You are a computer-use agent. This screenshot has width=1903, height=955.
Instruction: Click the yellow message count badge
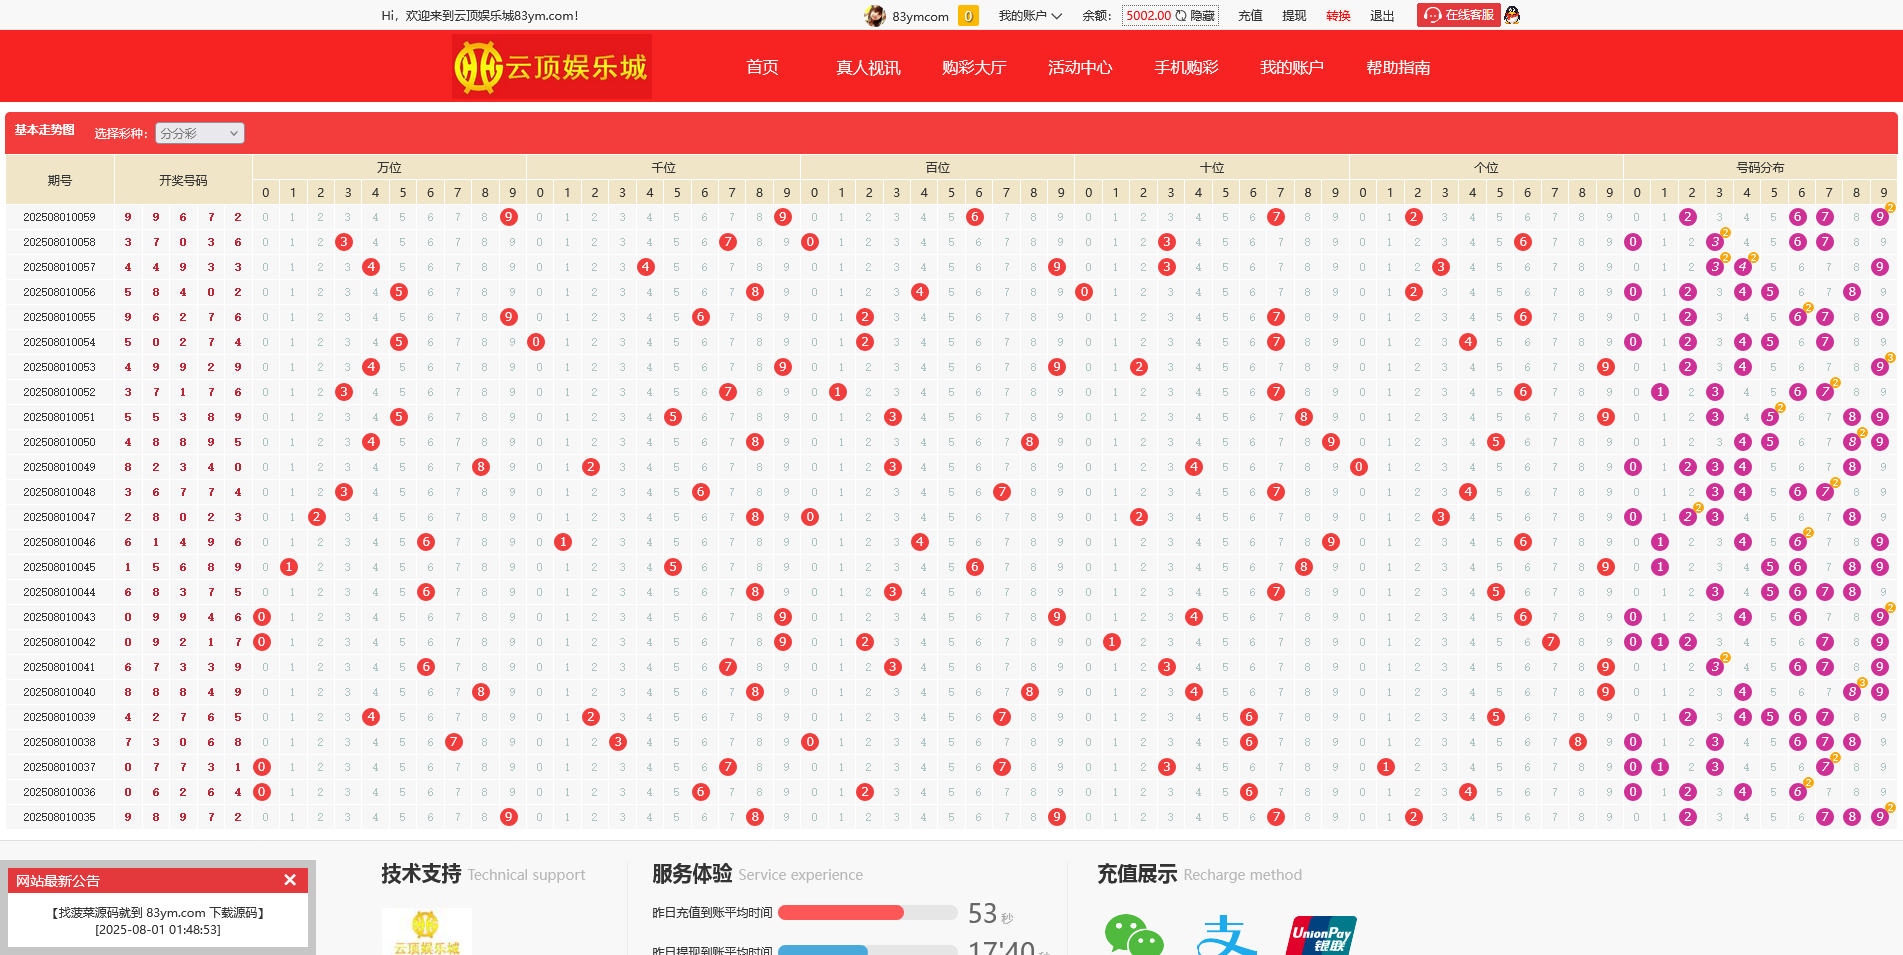[x=967, y=16]
